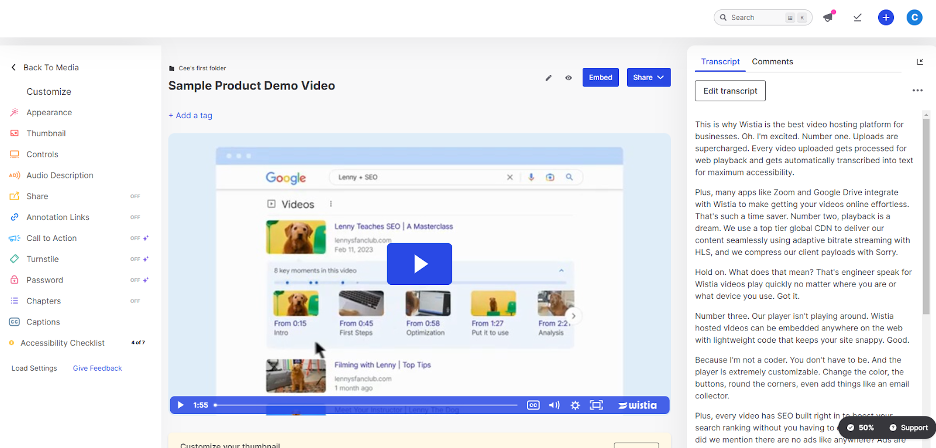Click the Wistia logo in player bar
This screenshot has height=448, width=936.
638,405
